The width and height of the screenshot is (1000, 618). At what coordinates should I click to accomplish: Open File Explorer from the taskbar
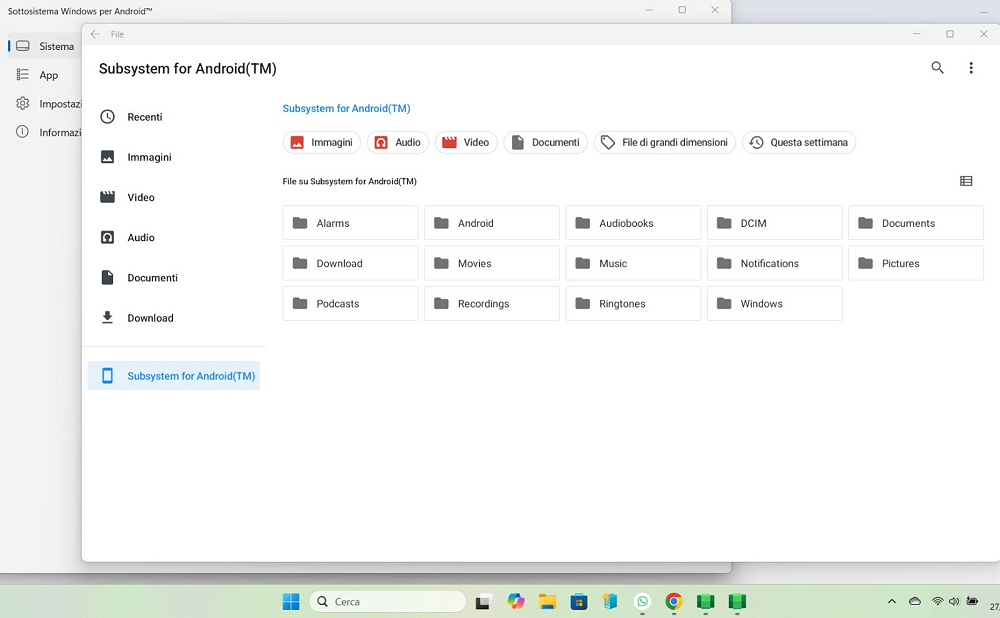[x=547, y=601]
